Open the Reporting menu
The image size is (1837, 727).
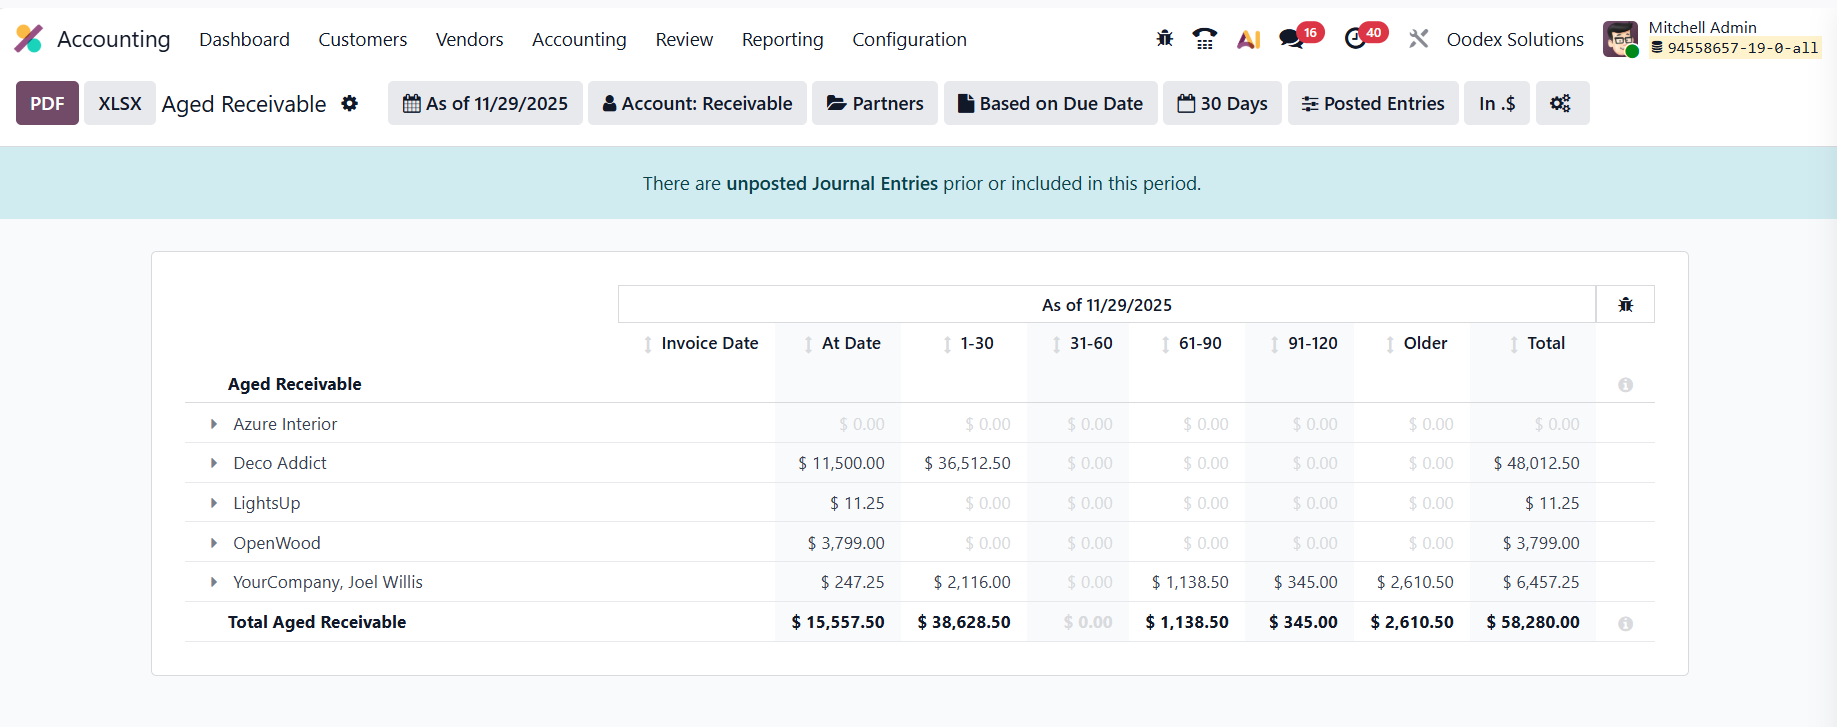pyautogui.click(x=782, y=39)
